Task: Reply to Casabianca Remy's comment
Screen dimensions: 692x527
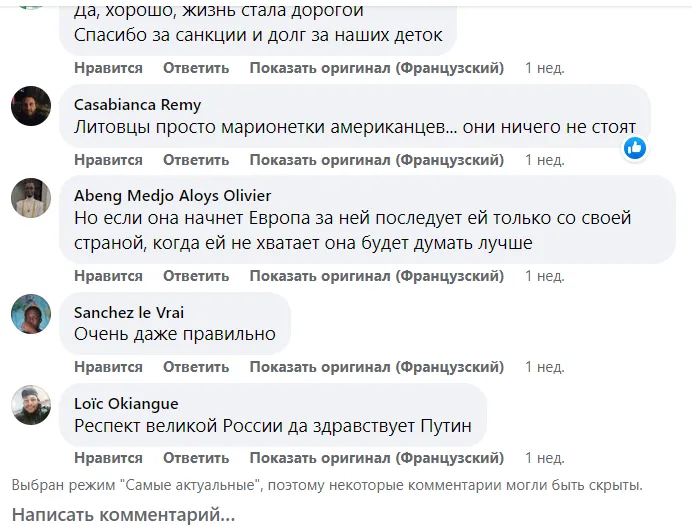Action: [x=196, y=160]
